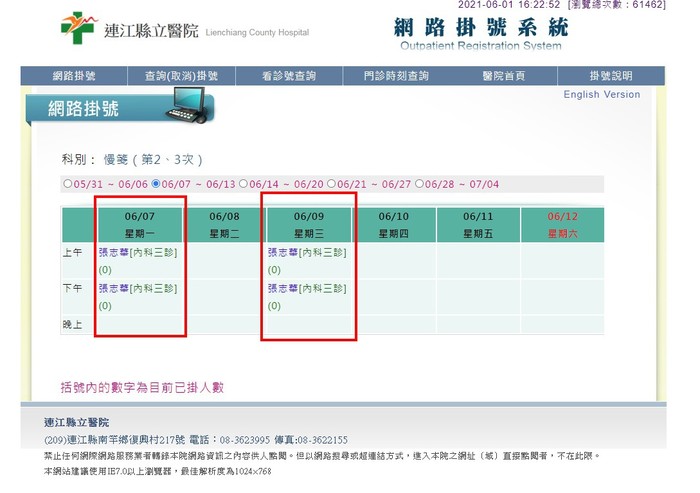Open the 網路掛號 menu item

75,76
